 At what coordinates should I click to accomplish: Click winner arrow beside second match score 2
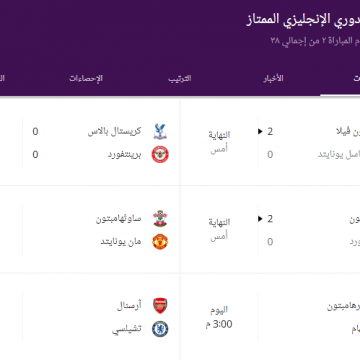coord(260,219)
